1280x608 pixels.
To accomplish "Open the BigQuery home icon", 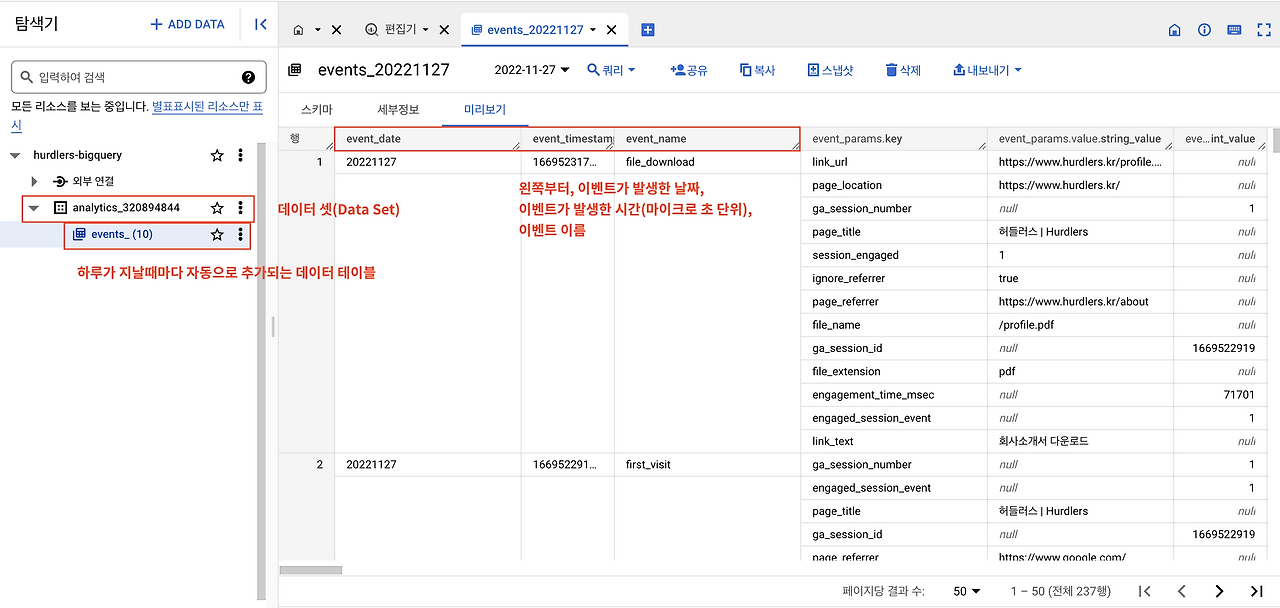I will click(1174, 30).
